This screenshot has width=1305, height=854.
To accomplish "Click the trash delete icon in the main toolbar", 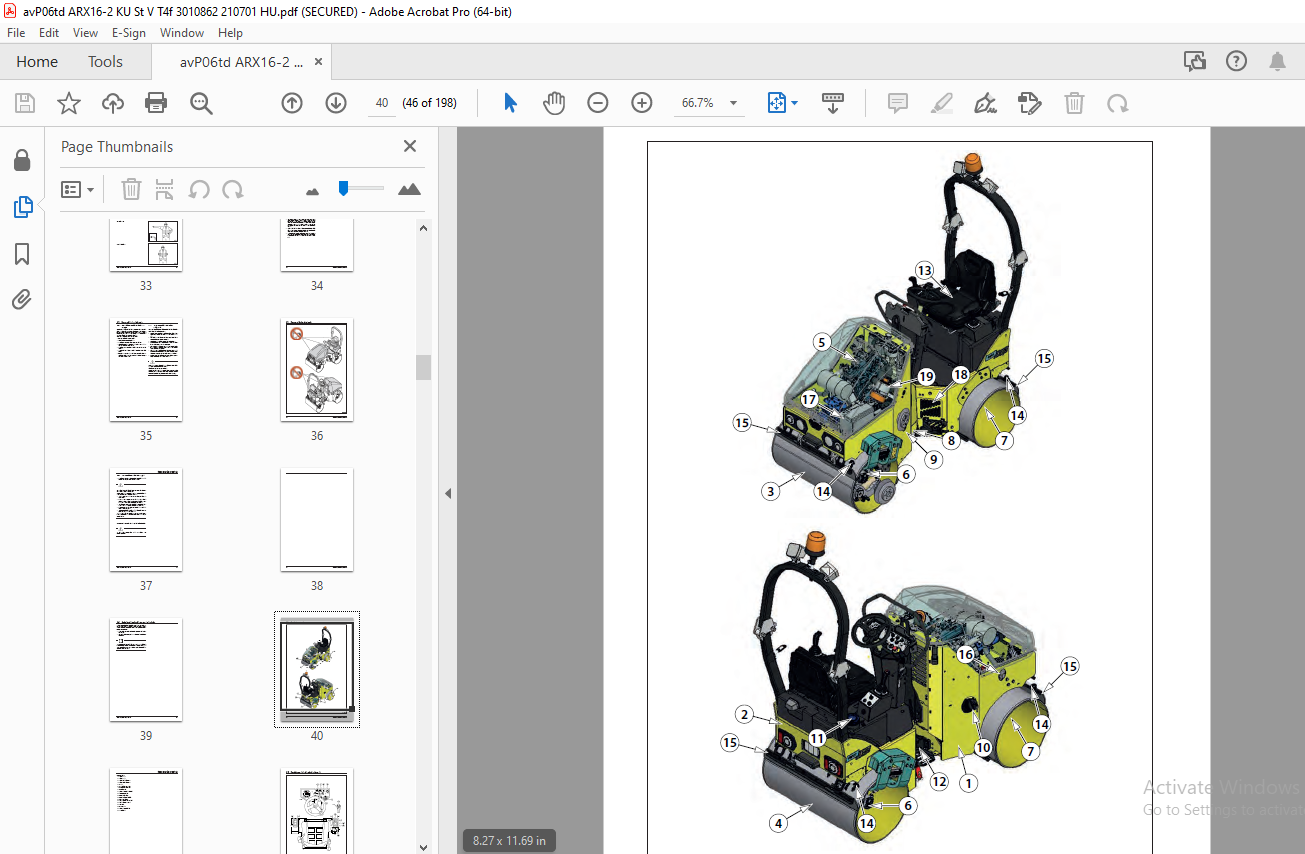I will click(x=1074, y=103).
